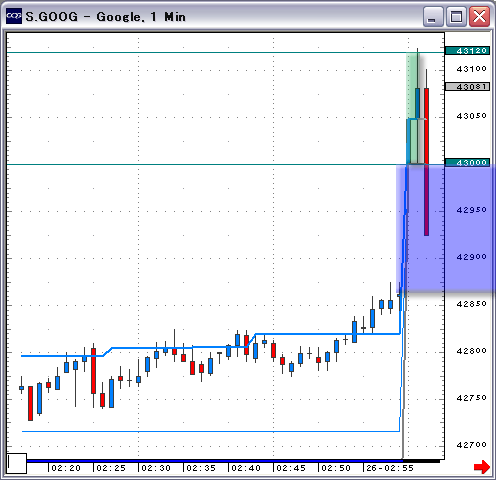Screen dimensions: 496x480
Task: Click the 42700 price axis value
Action: (471, 445)
